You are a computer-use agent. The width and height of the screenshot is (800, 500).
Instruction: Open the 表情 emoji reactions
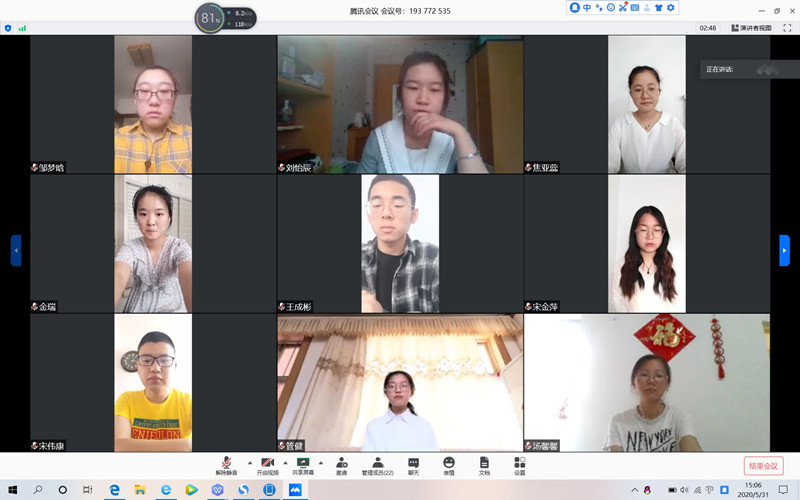click(x=449, y=464)
